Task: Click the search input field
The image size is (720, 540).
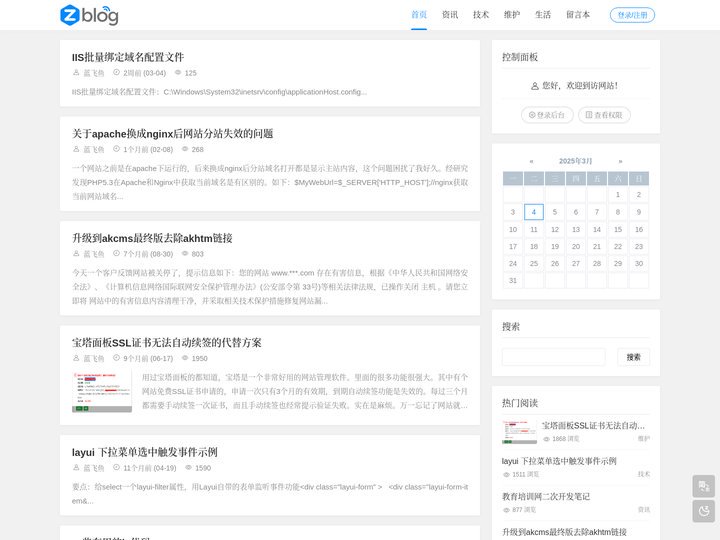Action: (553, 357)
